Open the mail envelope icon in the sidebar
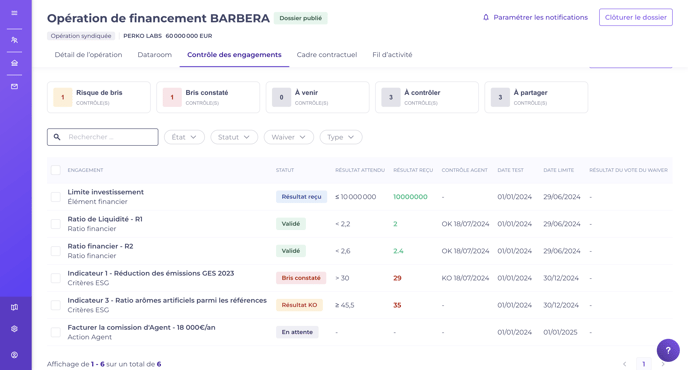The image size is (688, 370). click(x=14, y=86)
